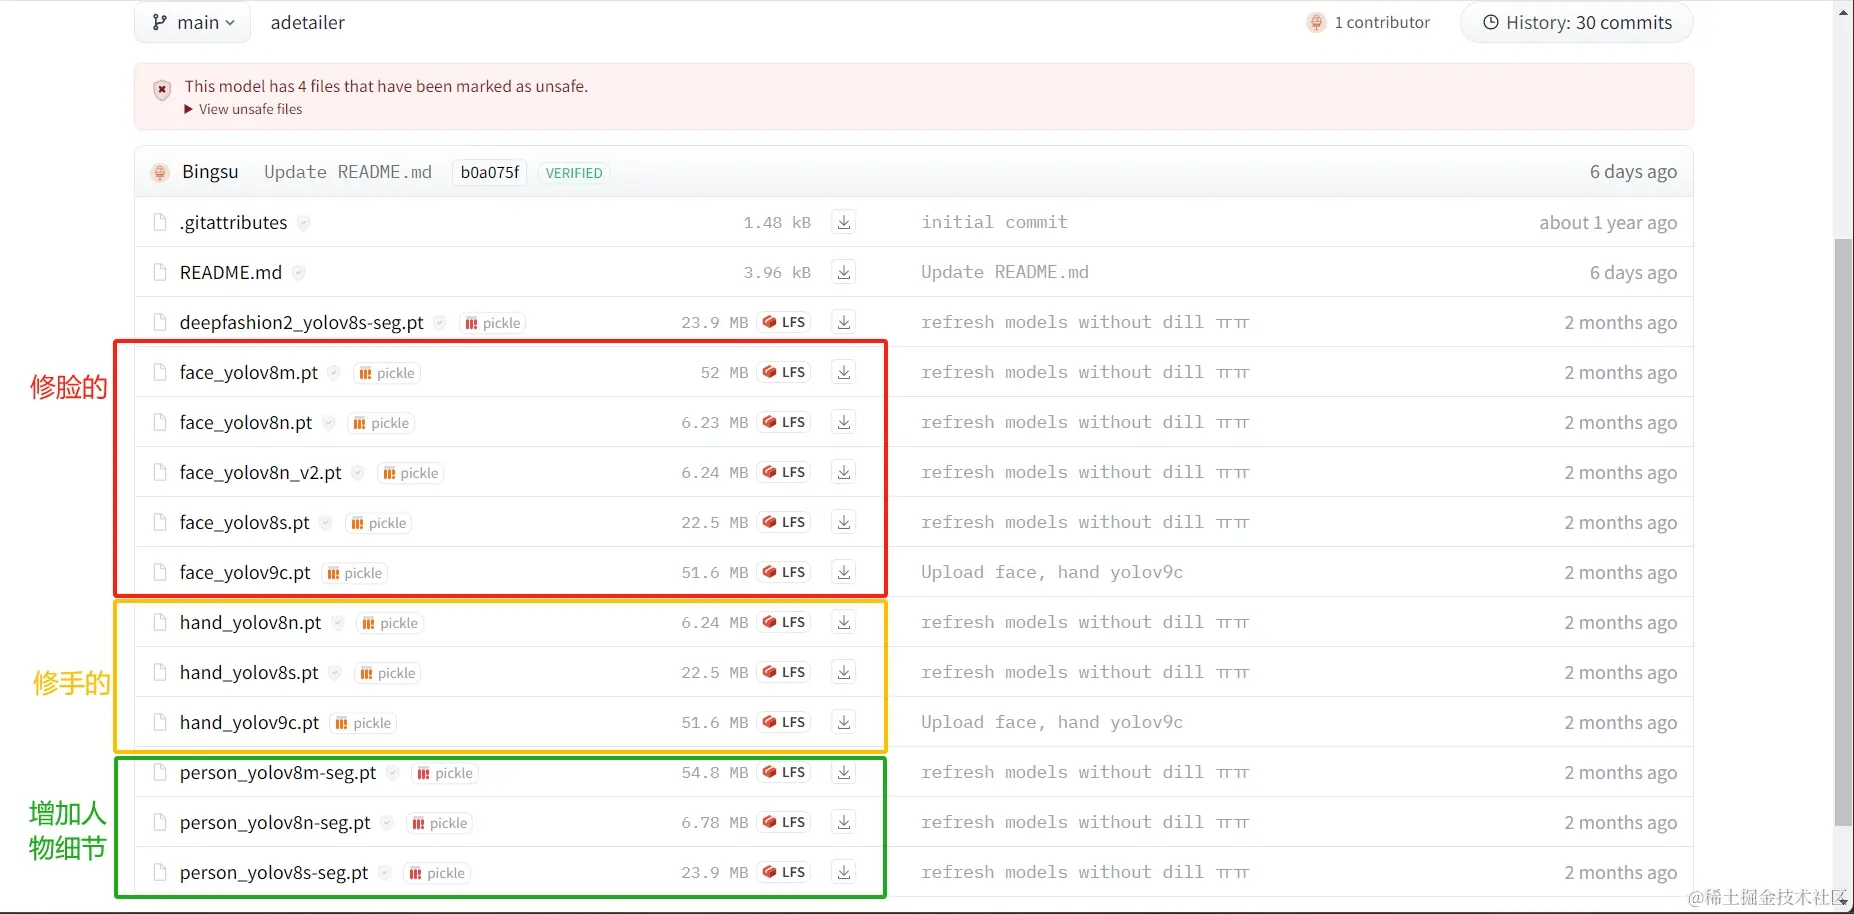Open the initial commit message link
This screenshot has width=1854, height=914.
point(994,222)
